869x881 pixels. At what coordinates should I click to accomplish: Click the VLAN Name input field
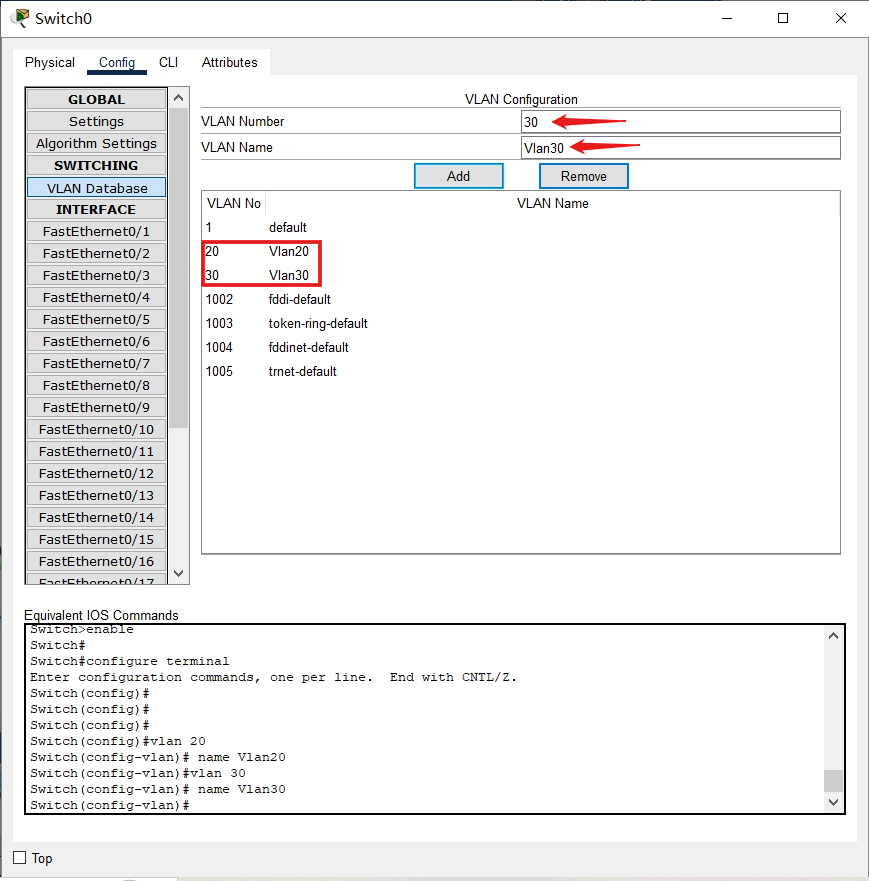tap(680, 148)
